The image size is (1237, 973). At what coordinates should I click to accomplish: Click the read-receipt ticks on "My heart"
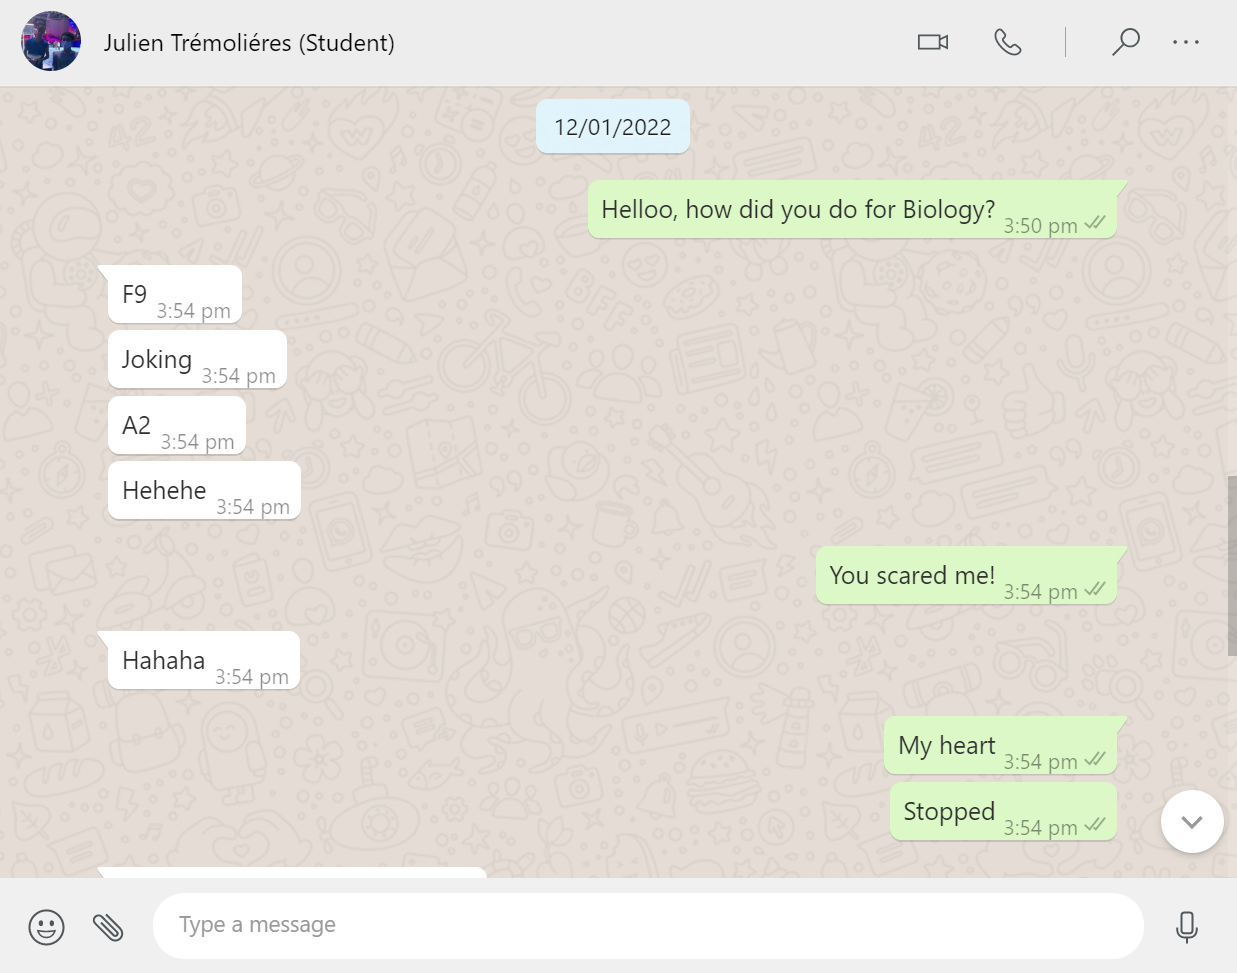pyautogui.click(x=1095, y=760)
